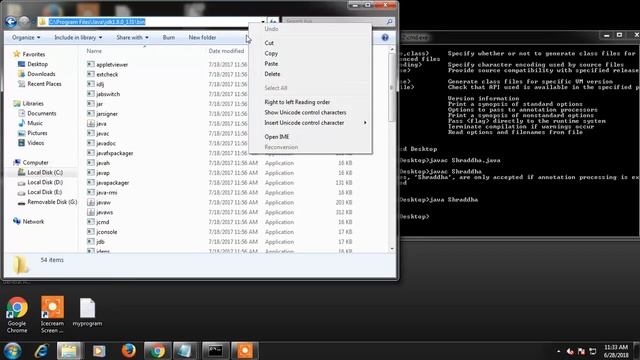
Task: Open the Organize dropdown menu
Action: click(x=26, y=38)
